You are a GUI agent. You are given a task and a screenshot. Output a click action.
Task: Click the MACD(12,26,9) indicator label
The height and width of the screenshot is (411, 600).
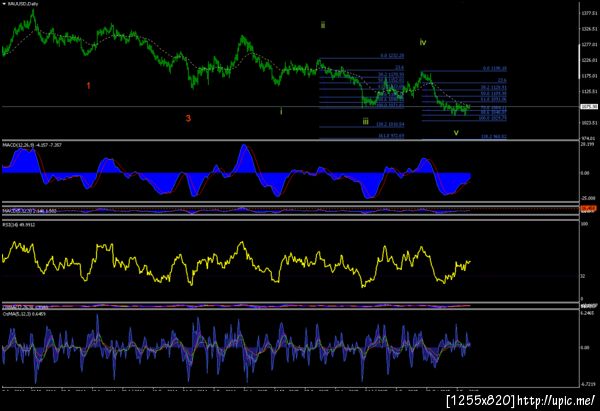[32, 145]
